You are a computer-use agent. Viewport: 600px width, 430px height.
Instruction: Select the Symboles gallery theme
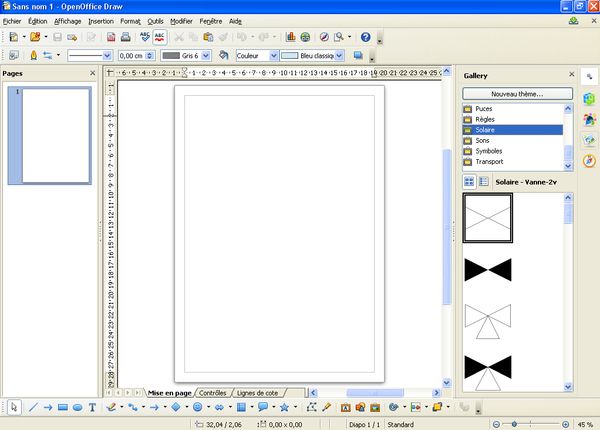point(513,151)
